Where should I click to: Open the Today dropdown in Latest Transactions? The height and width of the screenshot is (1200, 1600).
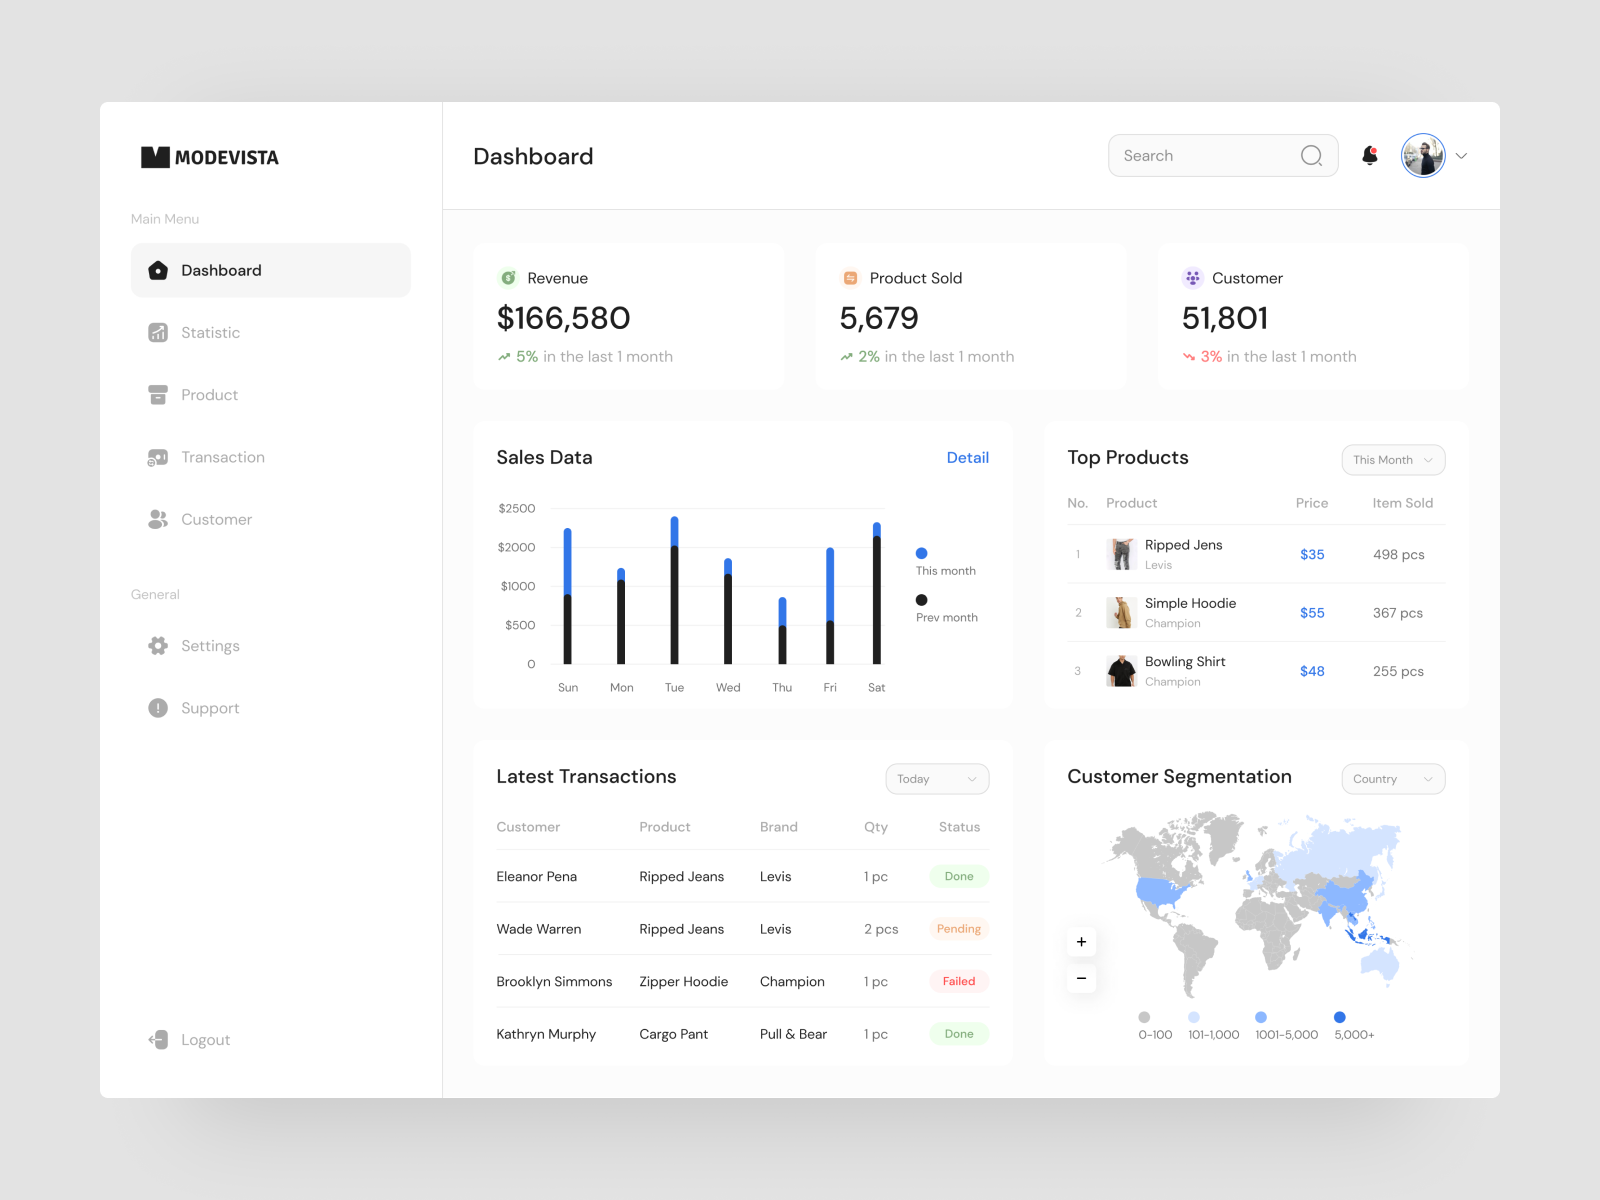[x=936, y=778]
